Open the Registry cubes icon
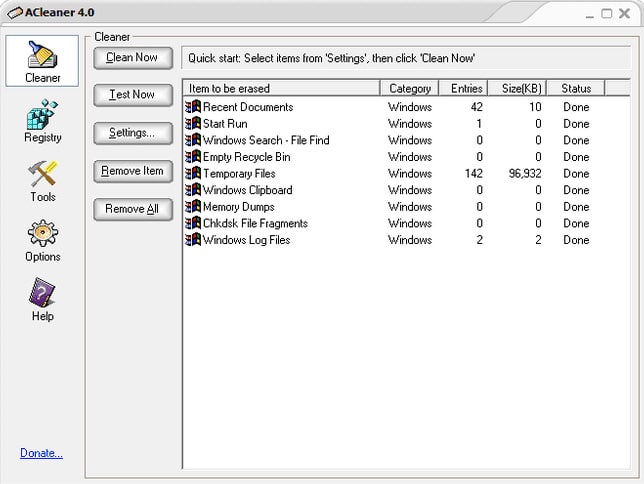The height and width of the screenshot is (484, 644). click(x=42, y=114)
